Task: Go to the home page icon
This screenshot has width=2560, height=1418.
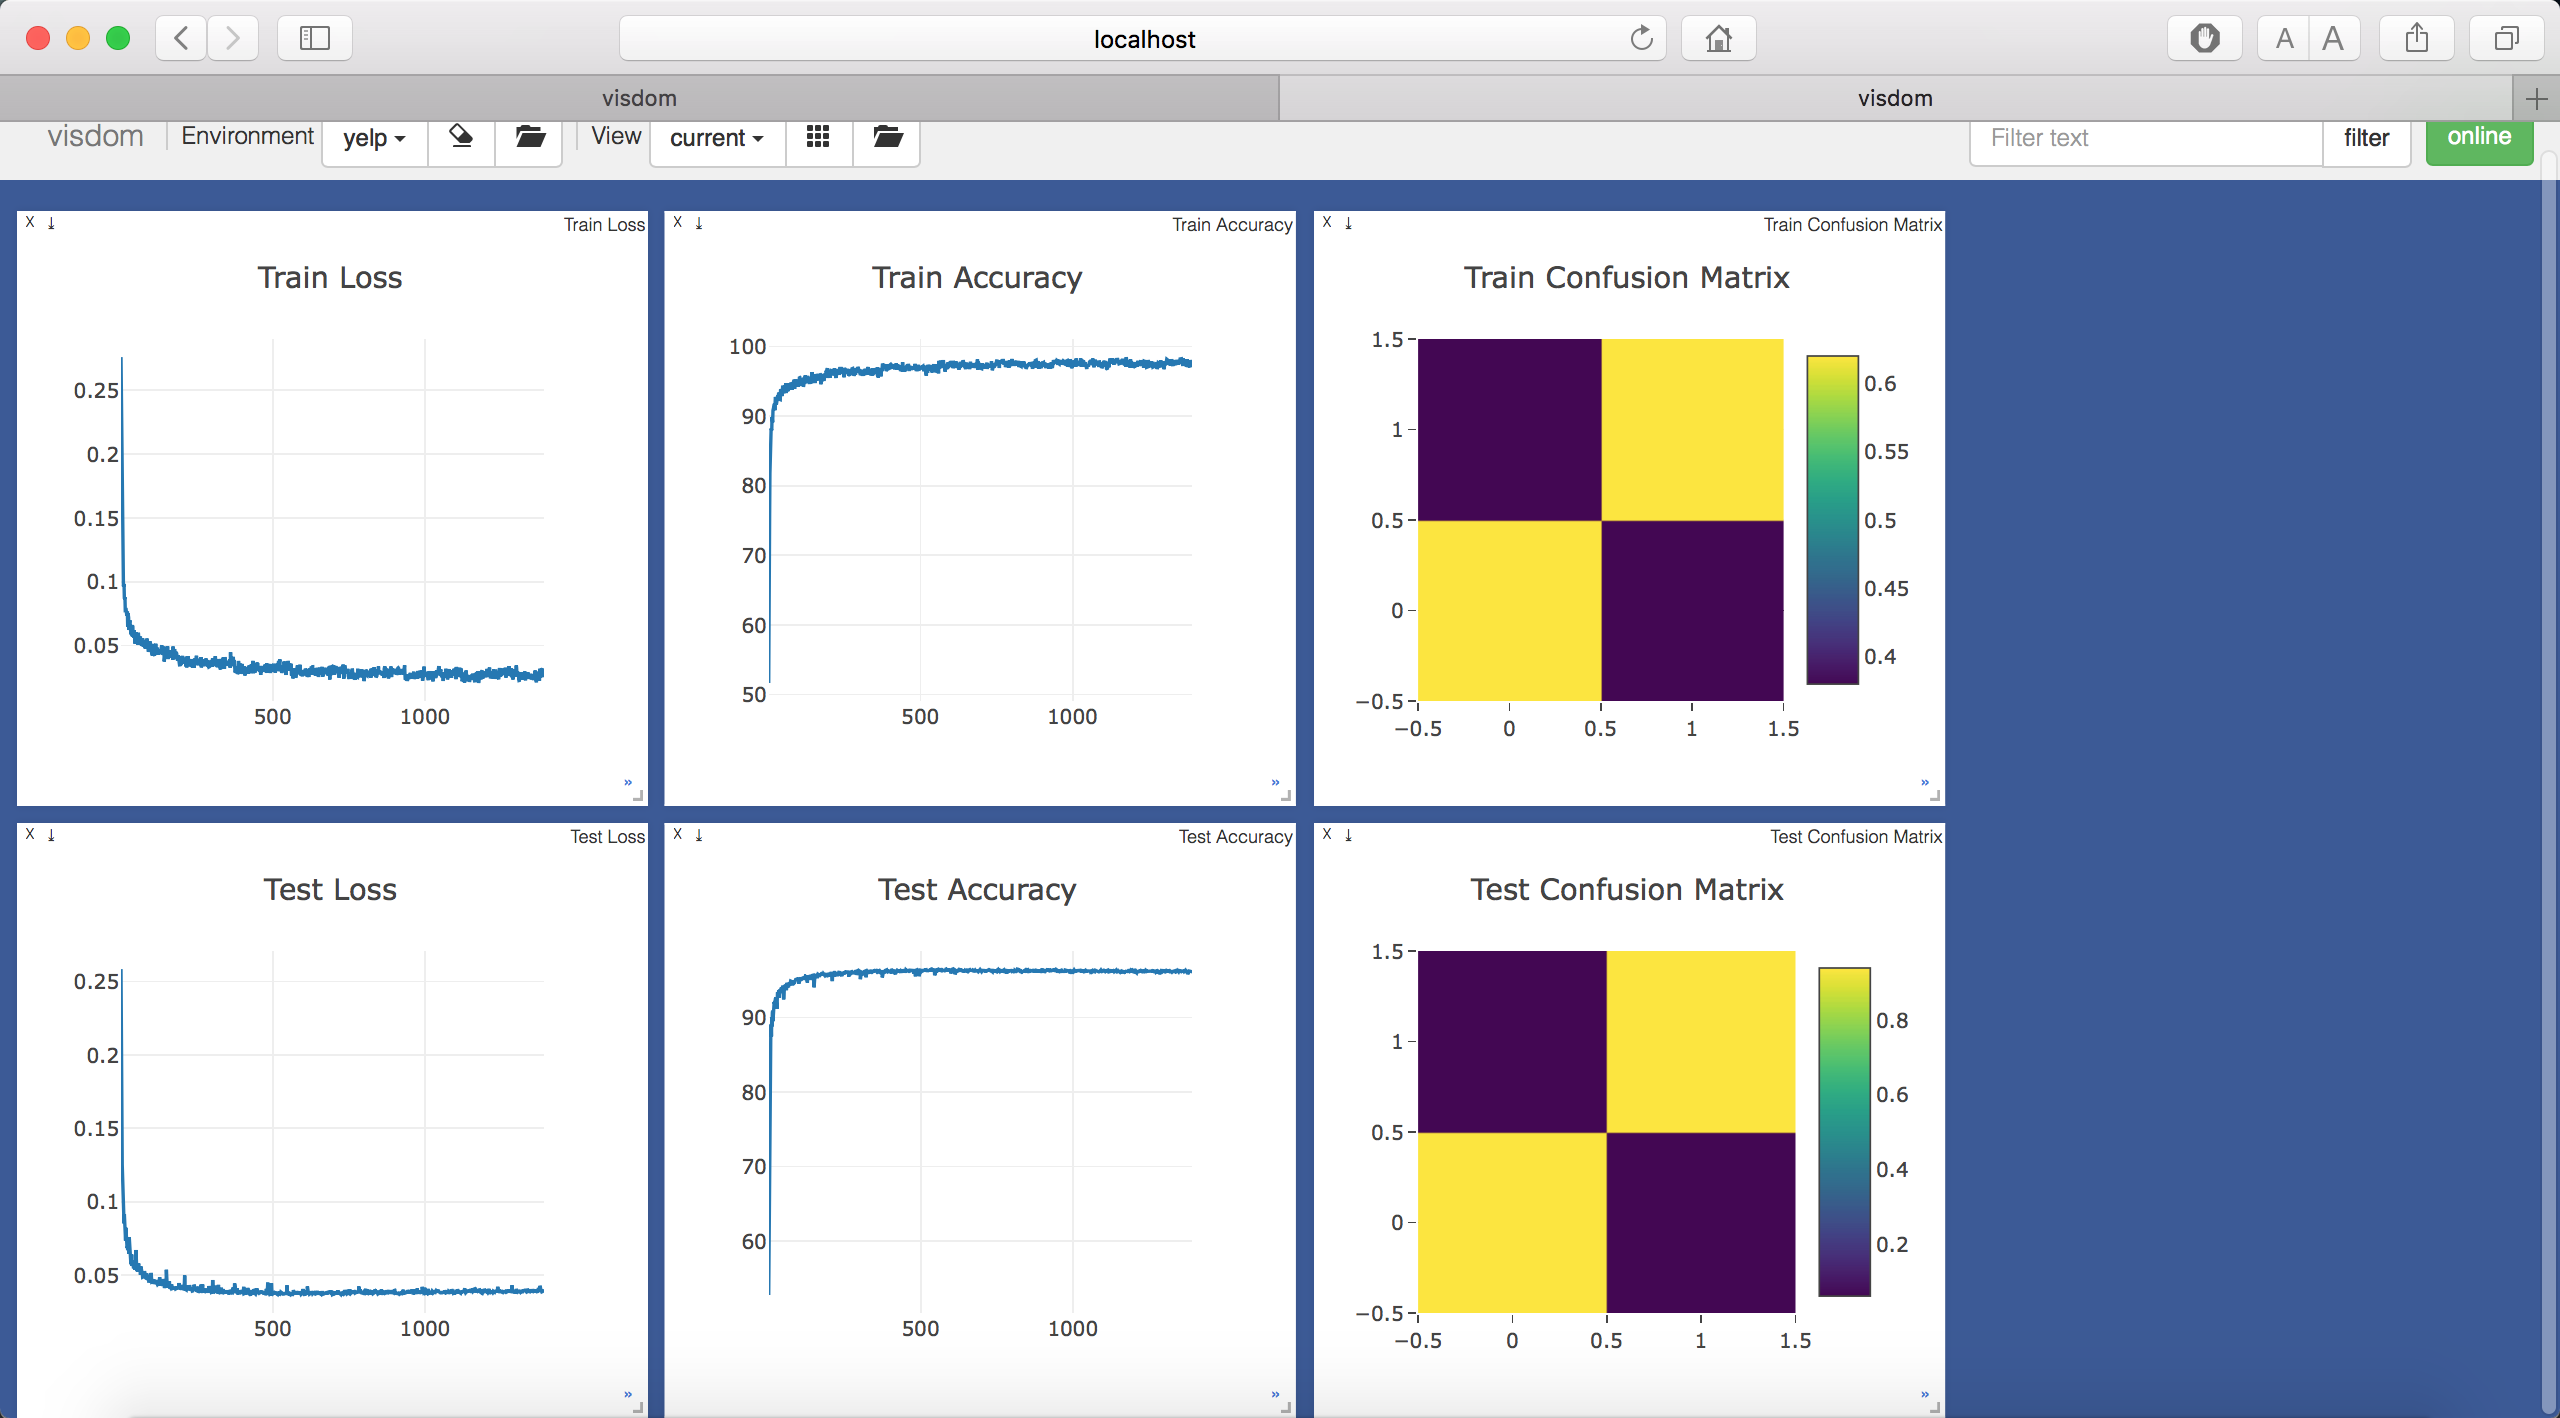Action: [x=1718, y=38]
